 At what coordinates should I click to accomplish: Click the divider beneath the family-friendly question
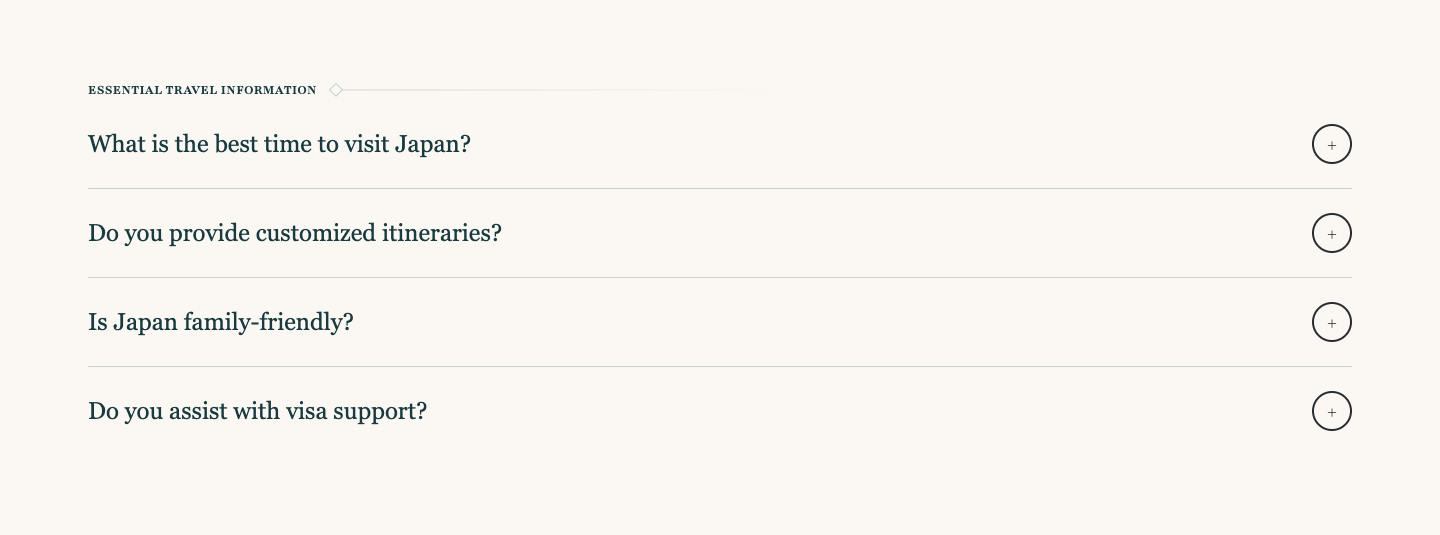coord(720,366)
